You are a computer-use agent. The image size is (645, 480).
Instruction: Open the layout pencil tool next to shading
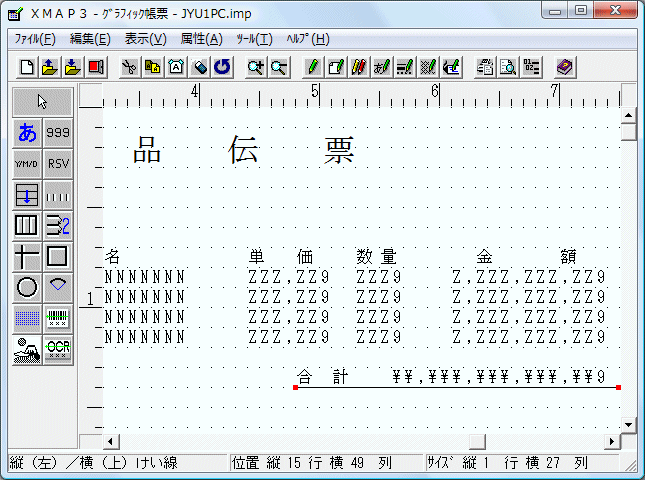click(451, 67)
